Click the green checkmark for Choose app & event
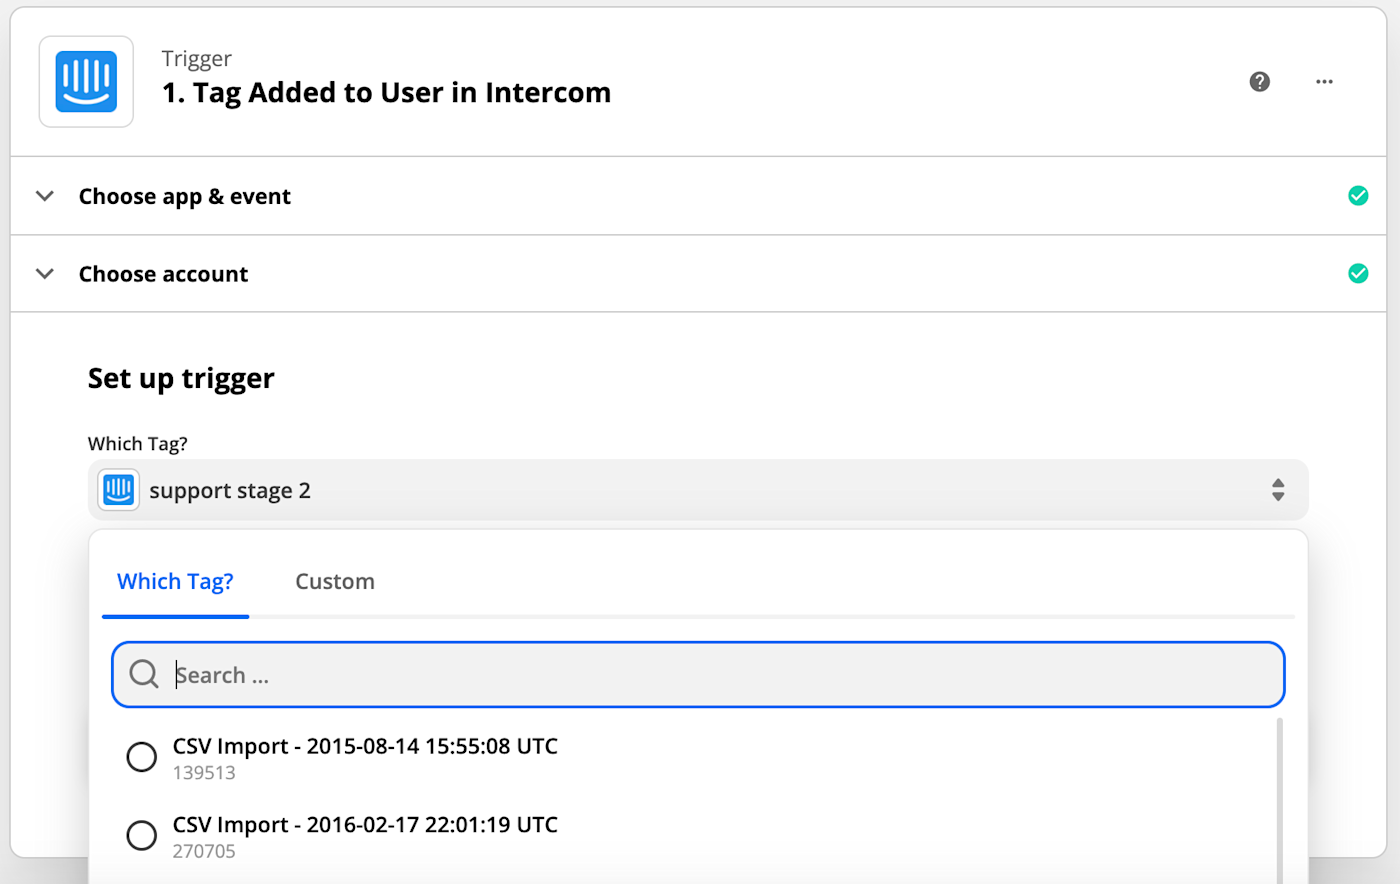This screenshot has height=884, width=1400. [x=1358, y=196]
